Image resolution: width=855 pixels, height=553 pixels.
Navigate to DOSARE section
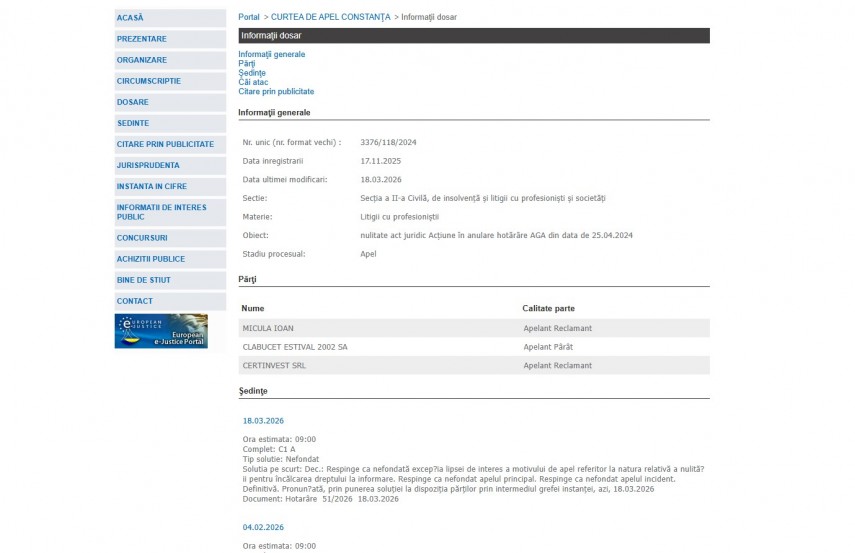pyautogui.click(x=133, y=102)
